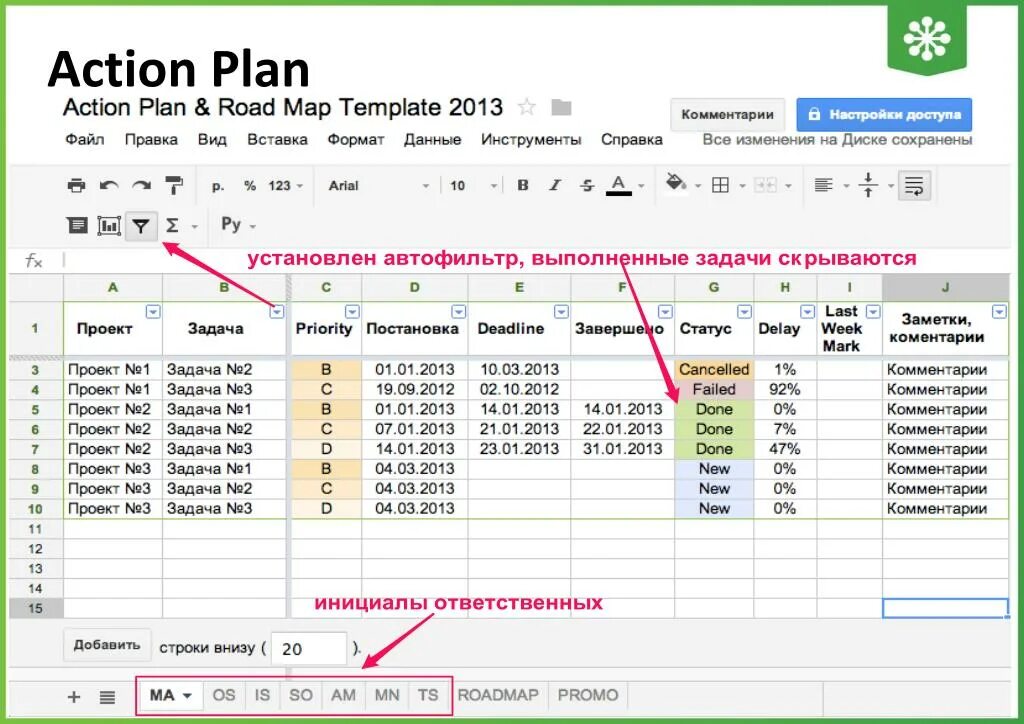
Task: Switch to the ROADMAP sheet tab
Action: tap(498, 695)
